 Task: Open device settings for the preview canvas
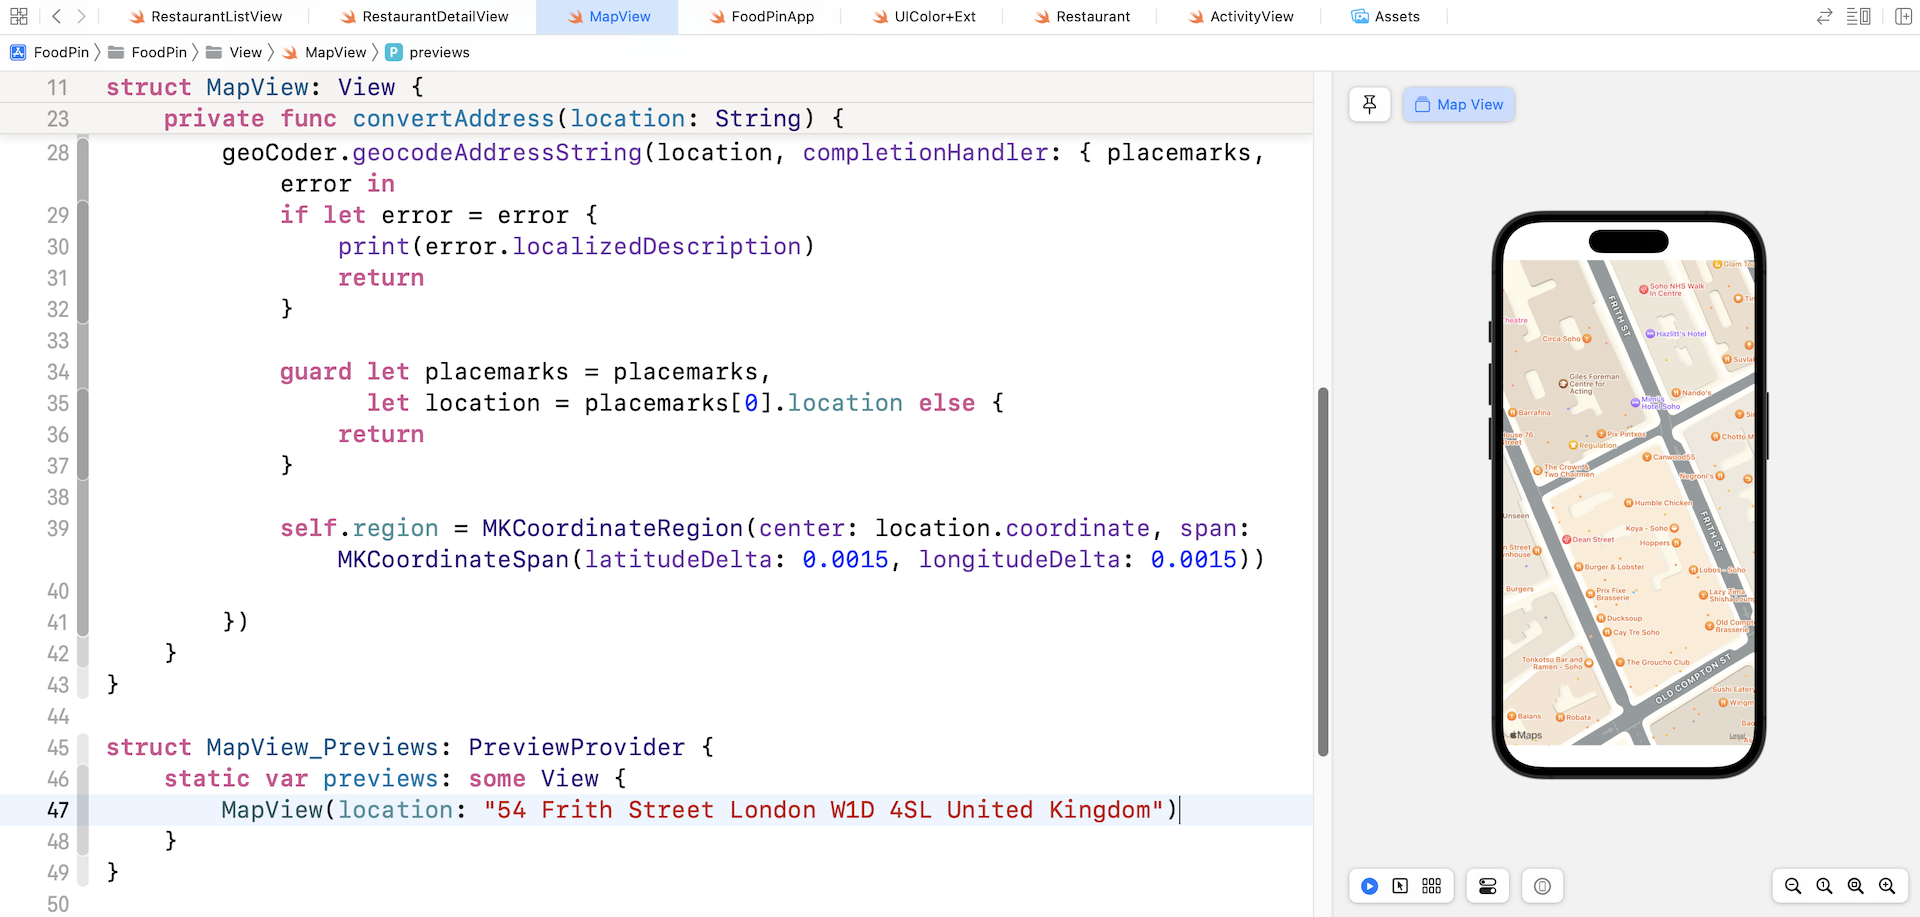(1487, 886)
